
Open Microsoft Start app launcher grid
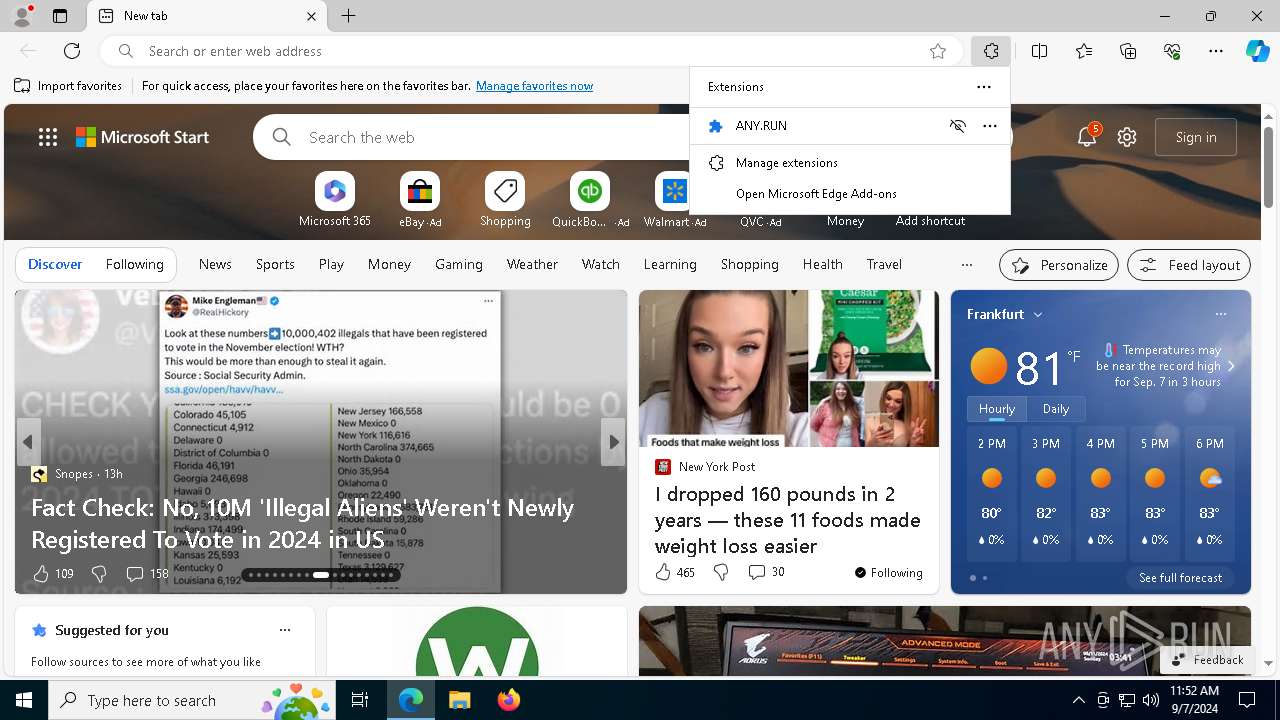48,138
